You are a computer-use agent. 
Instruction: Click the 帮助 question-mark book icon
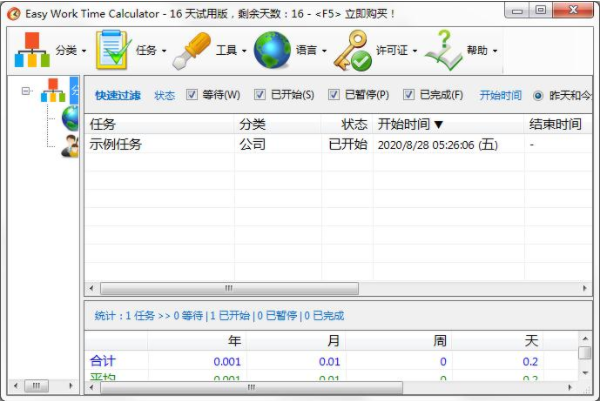point(443,50)
